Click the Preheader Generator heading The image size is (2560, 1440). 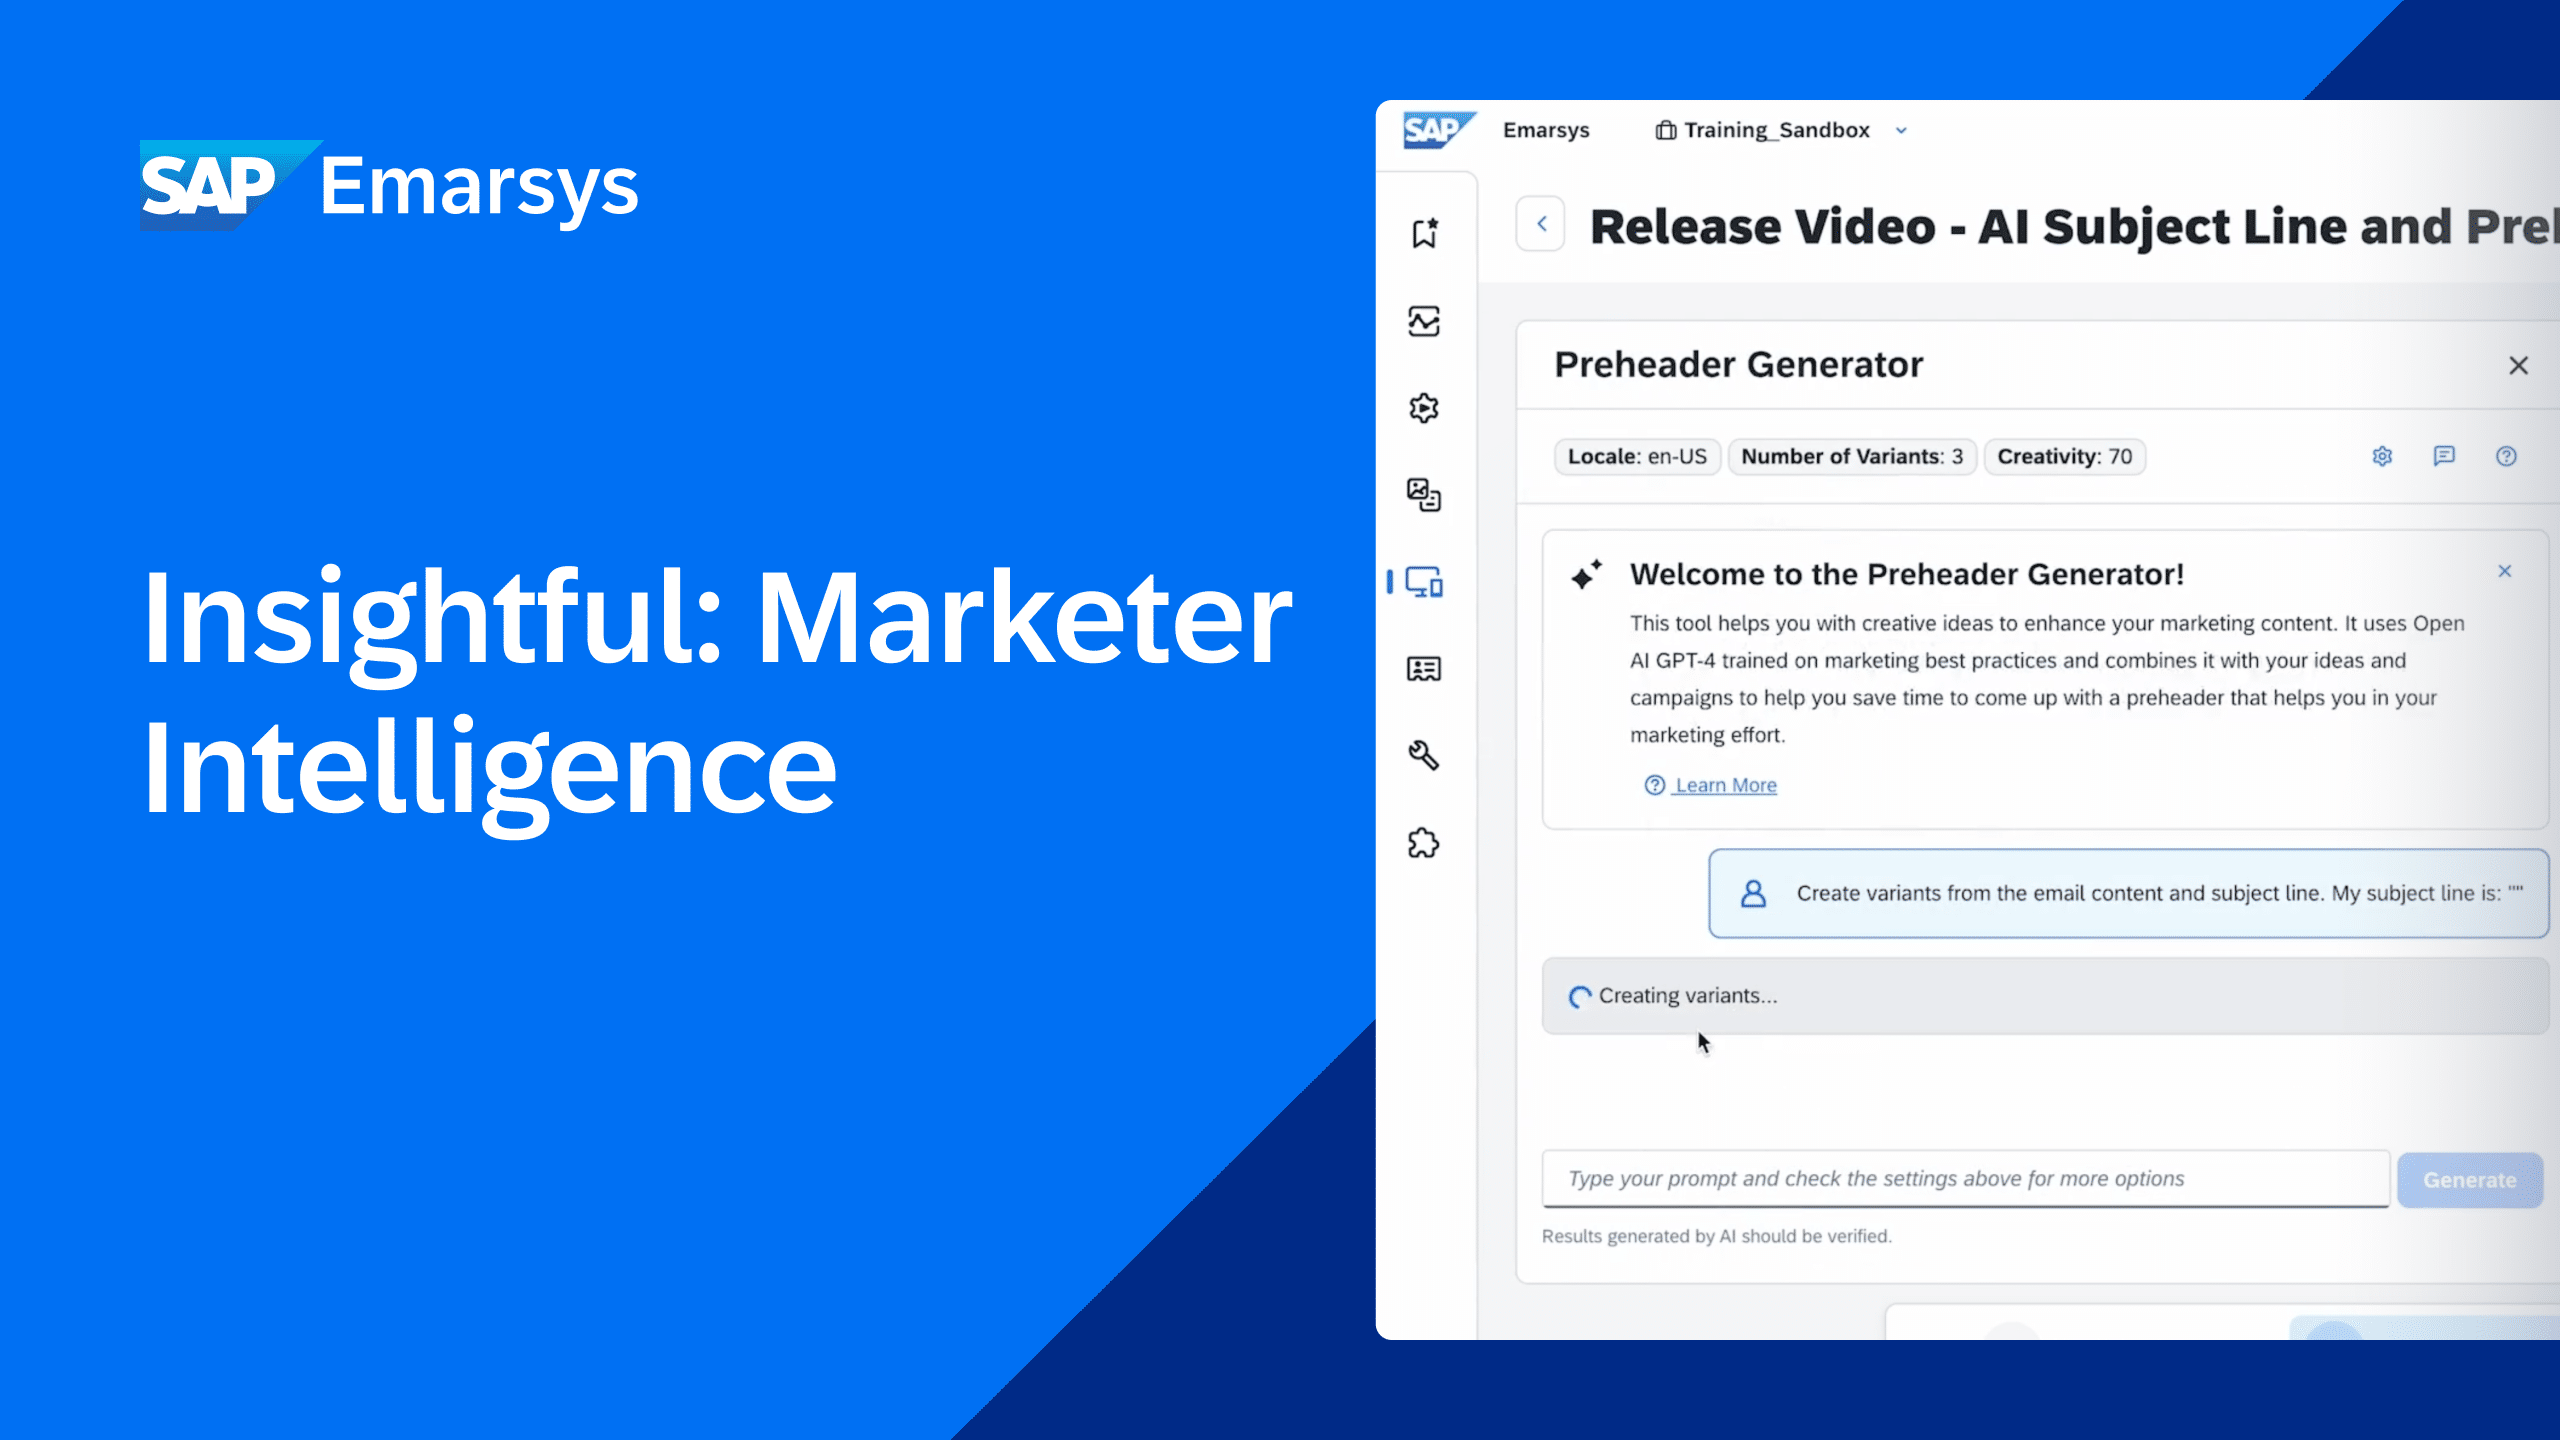click(1739, 365)
